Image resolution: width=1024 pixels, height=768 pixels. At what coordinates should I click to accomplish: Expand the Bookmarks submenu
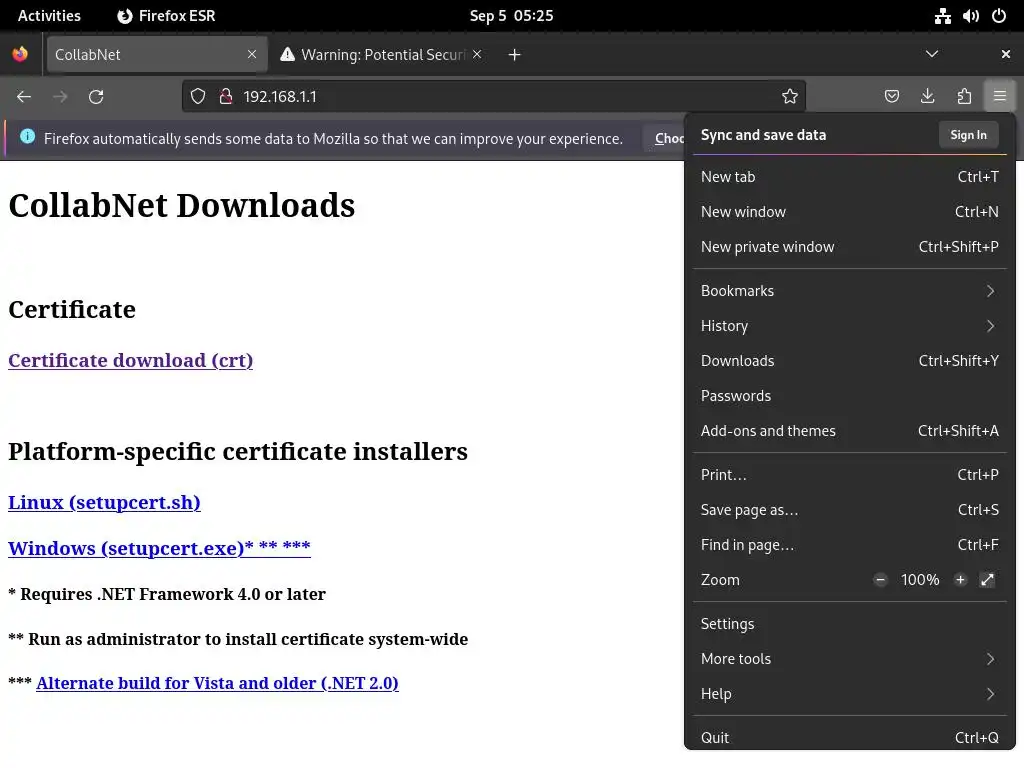coord(850,291)
